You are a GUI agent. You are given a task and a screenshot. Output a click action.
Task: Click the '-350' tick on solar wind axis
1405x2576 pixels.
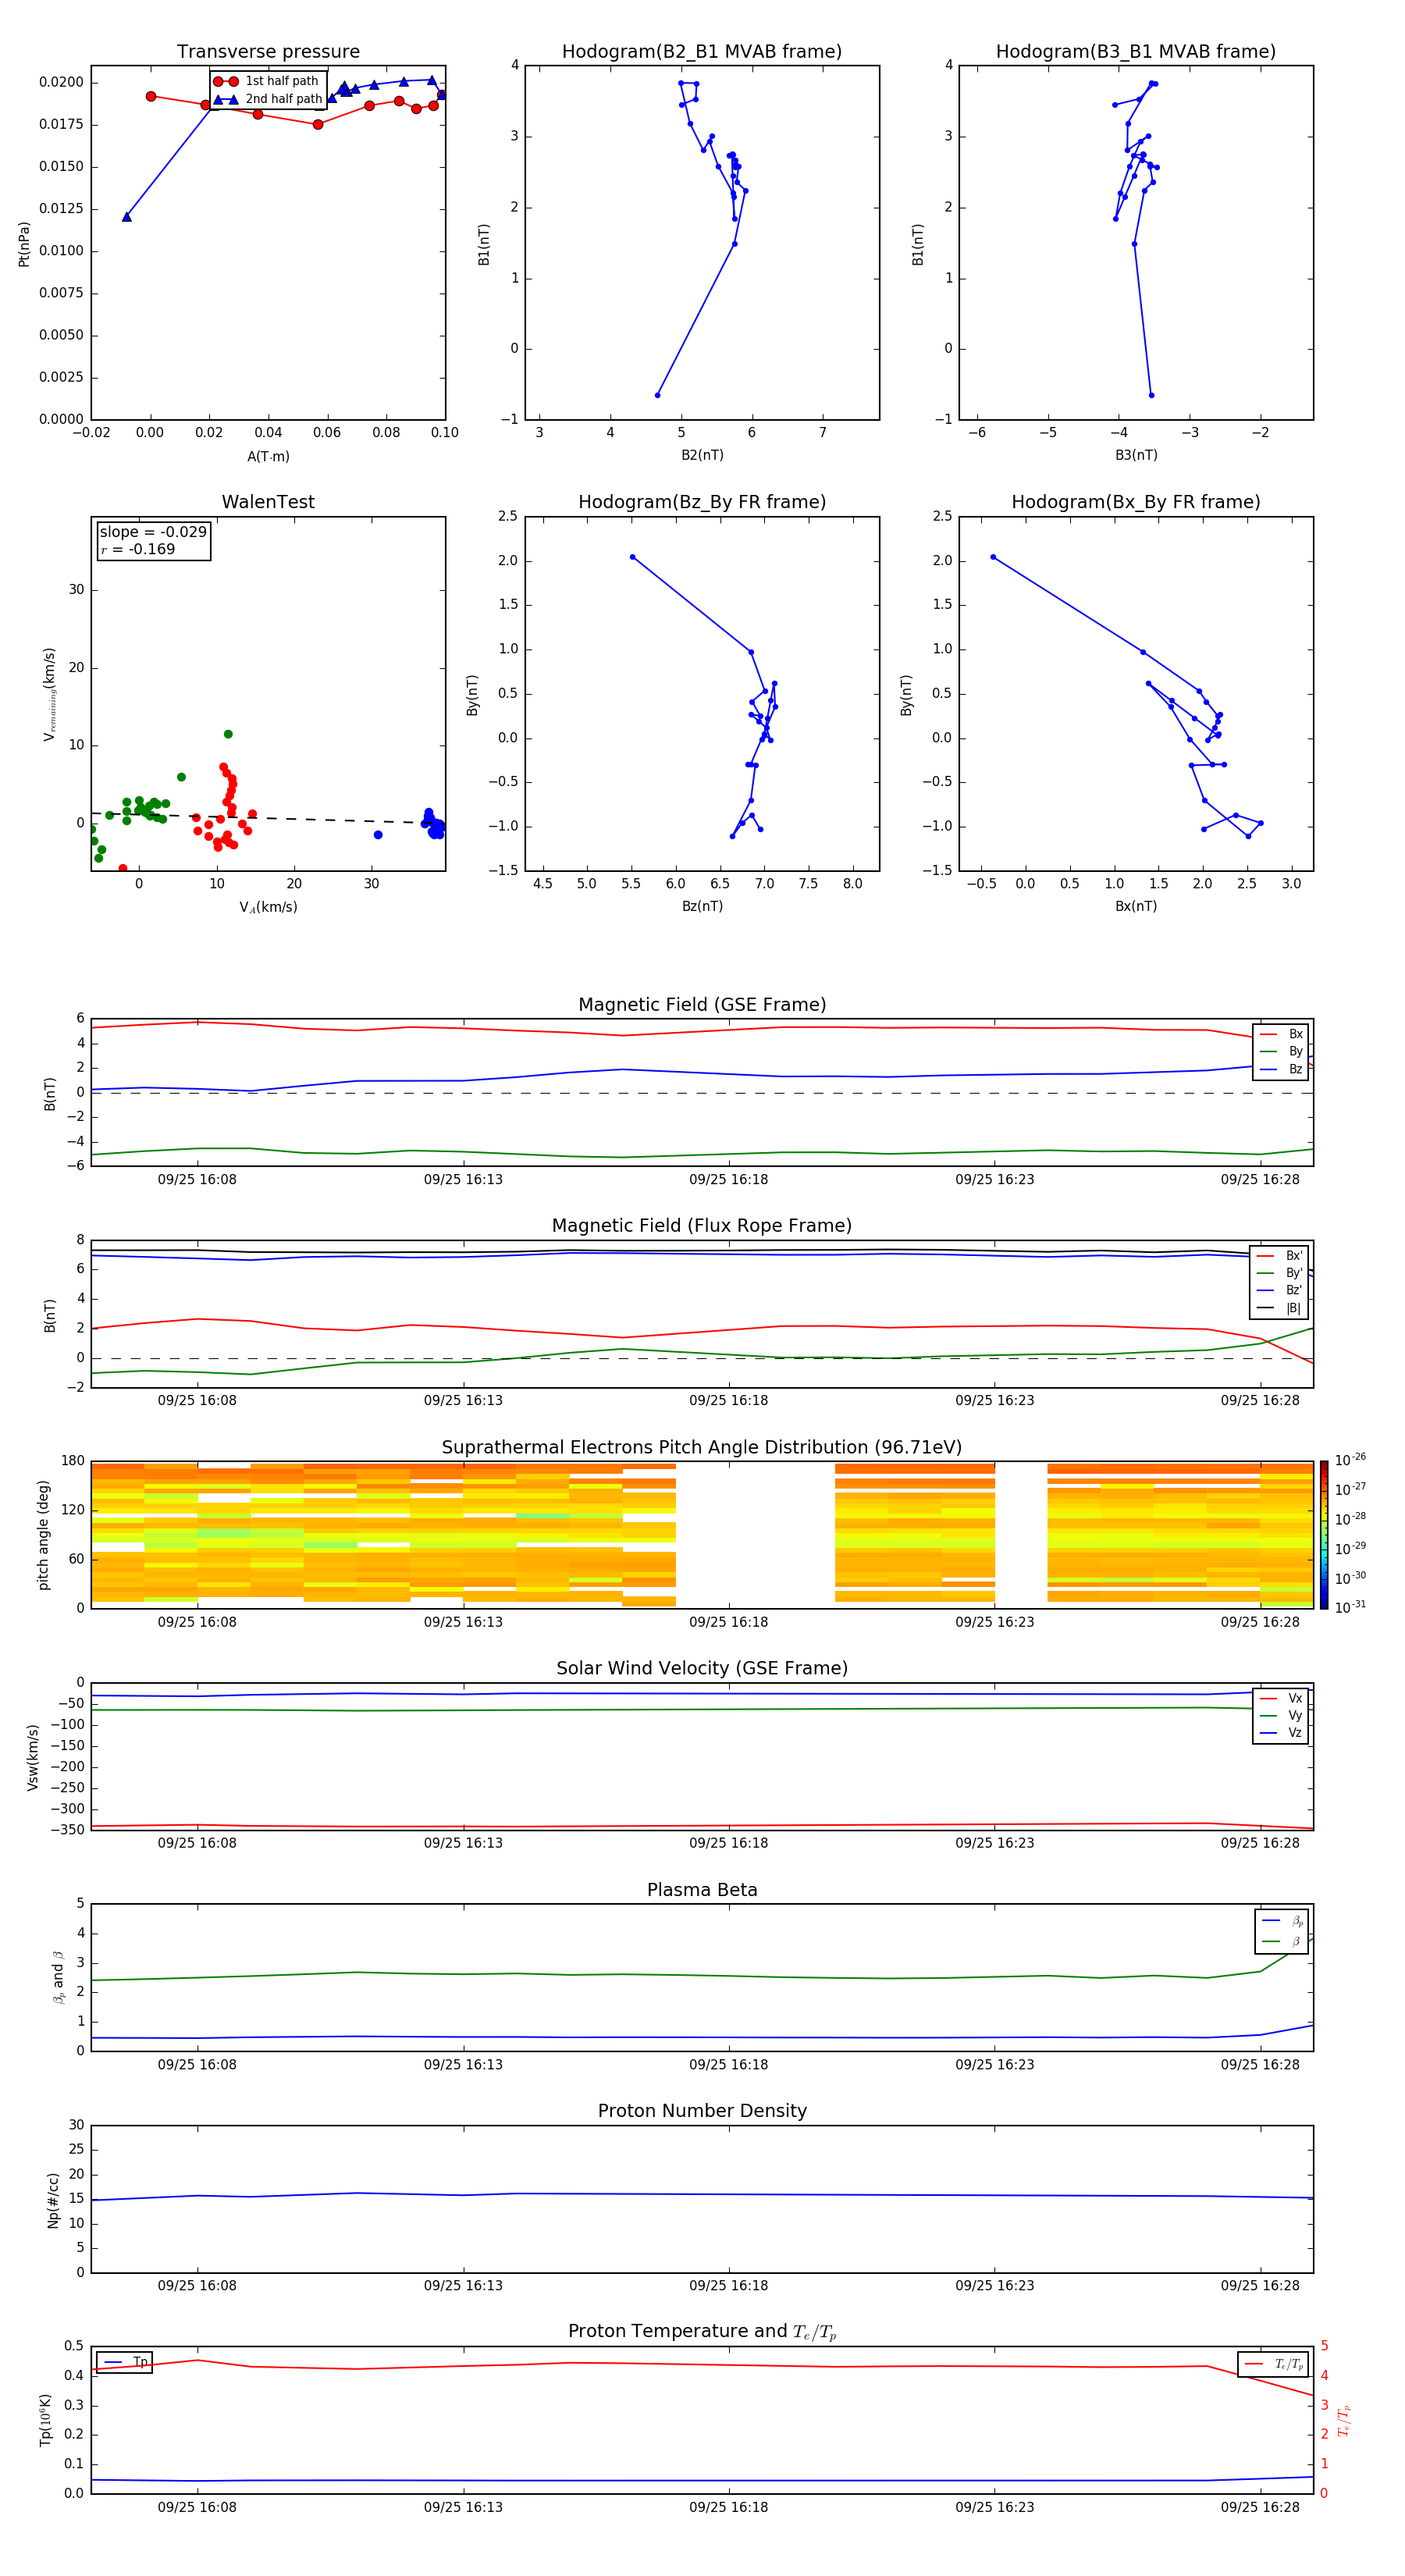(x=68, y=1830)
